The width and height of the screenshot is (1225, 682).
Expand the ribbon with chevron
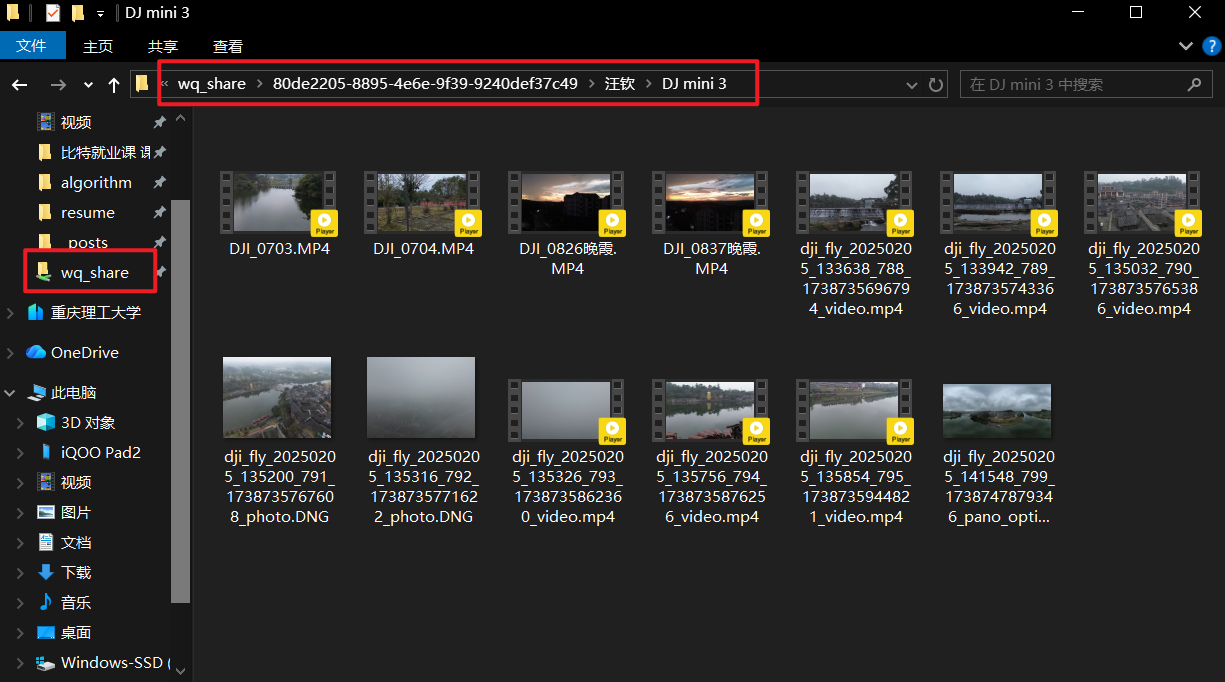pos(1186,46)
